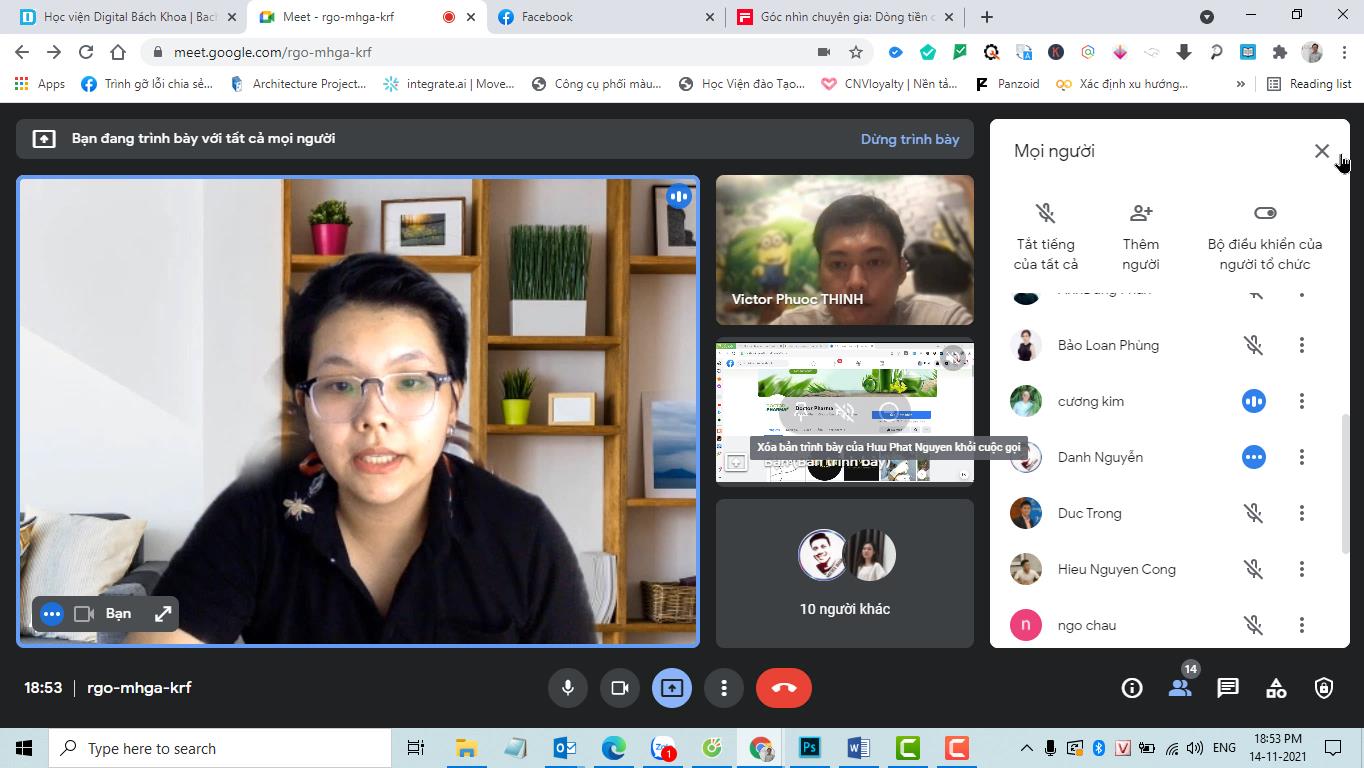Open the meeting details info icon
The width and height of the screenshot is (1364, 768).
pyautogui.click(x=1132, y=688)
